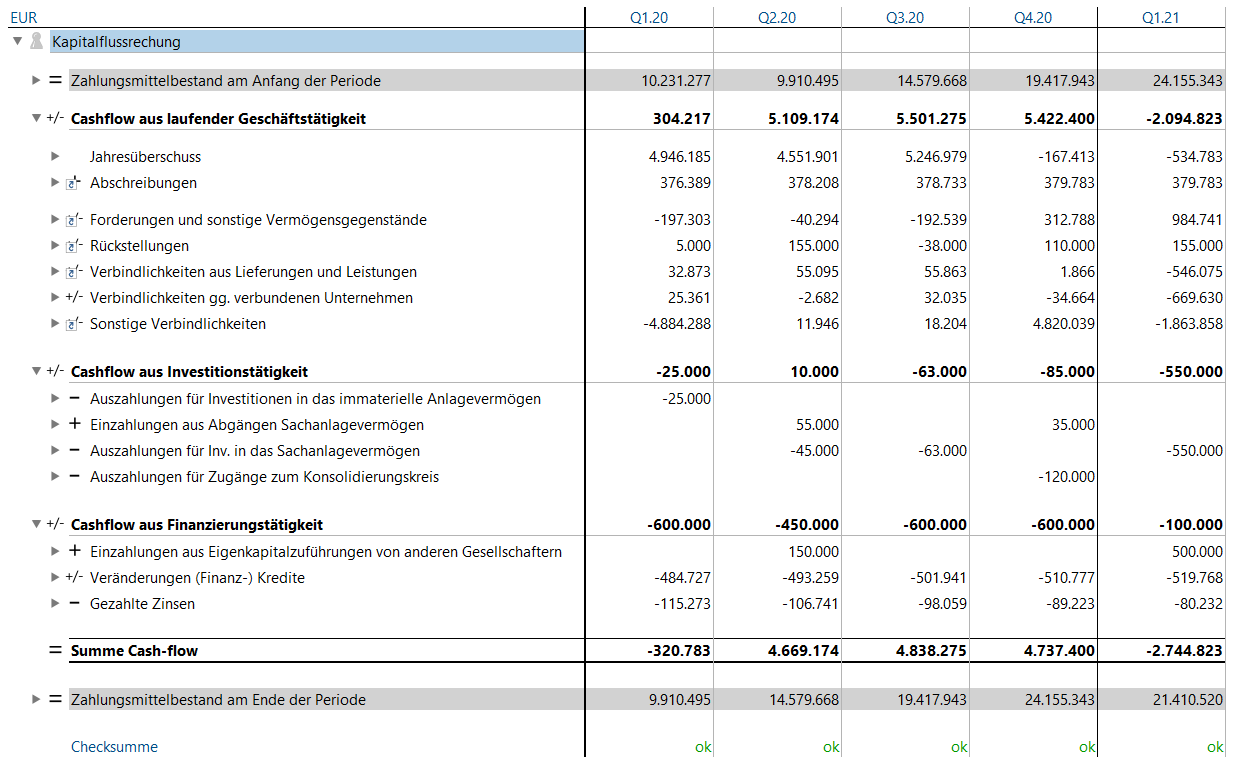Viewport: 1239px width, 763px height.
Task: Click the +/- sign of Cashflow aus Investitionstätigkeit
Action: pos(55,371)
